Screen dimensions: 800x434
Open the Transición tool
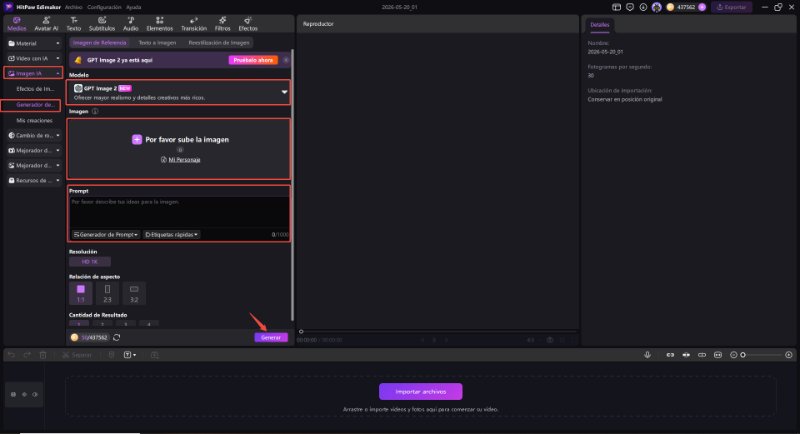(193, 23)
